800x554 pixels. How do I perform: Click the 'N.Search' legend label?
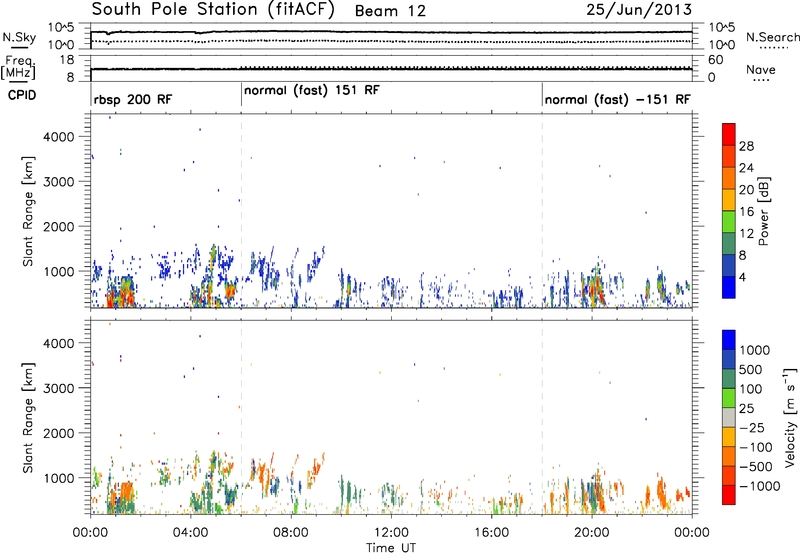772,37
